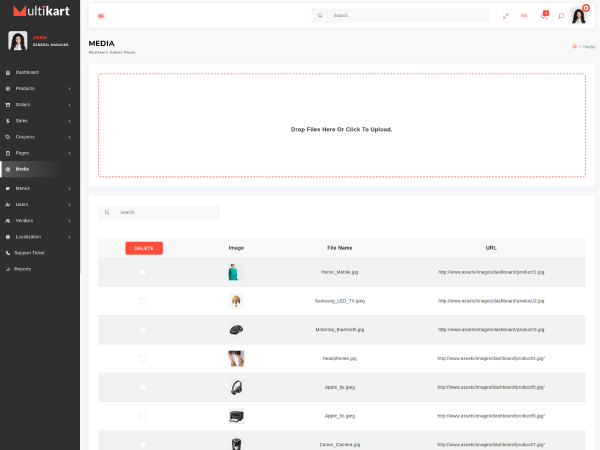Go to Dashboard in the sidebar

27,72
